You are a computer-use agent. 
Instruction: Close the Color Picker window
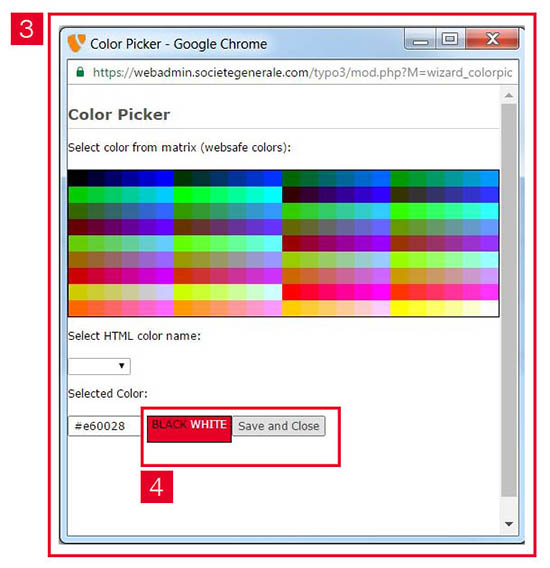click(x=492, y=39)
